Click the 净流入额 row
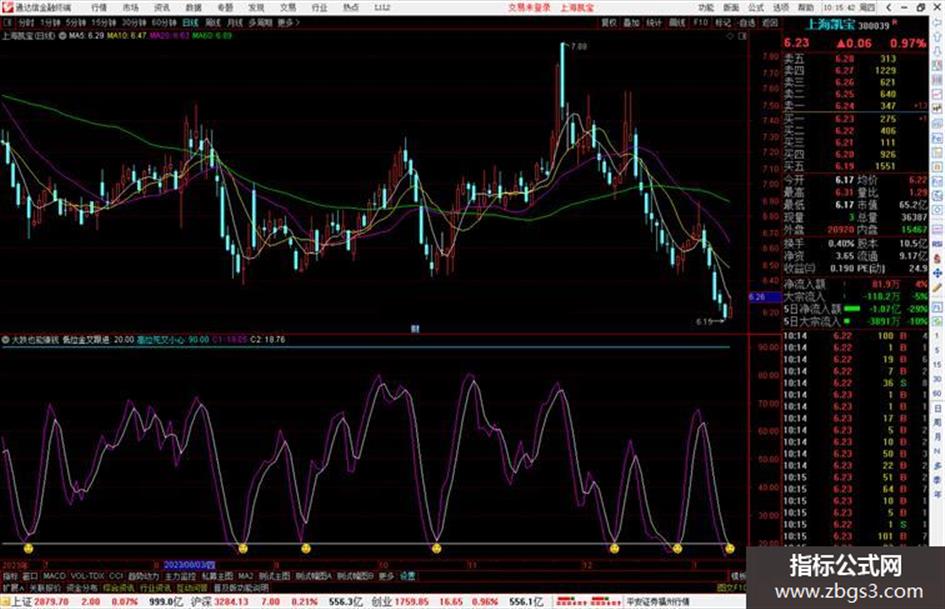The image size is (945, 609). pos(855,283)
